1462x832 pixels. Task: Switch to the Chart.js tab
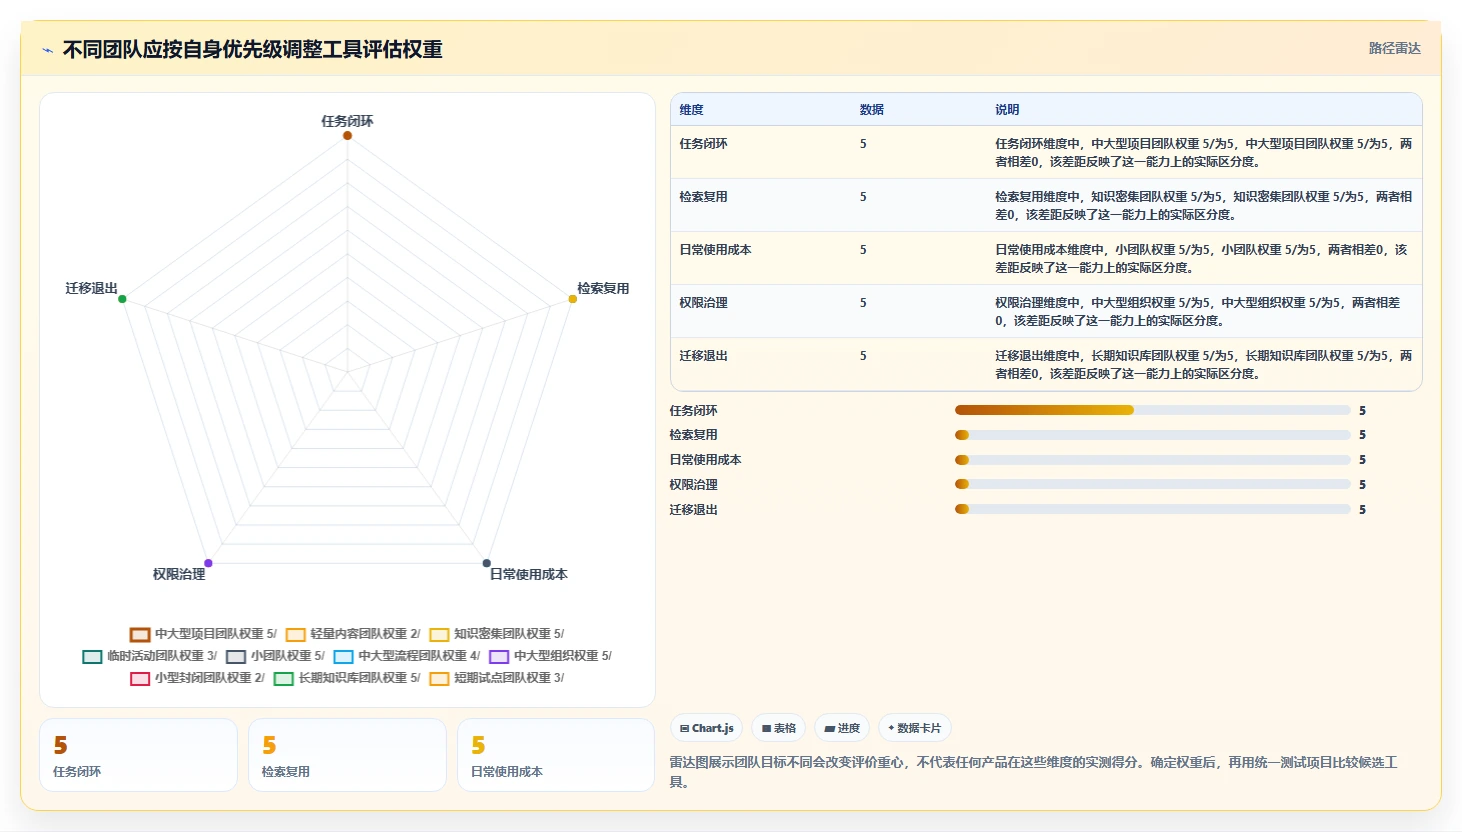pyautogui.click(x=707, y=728)
